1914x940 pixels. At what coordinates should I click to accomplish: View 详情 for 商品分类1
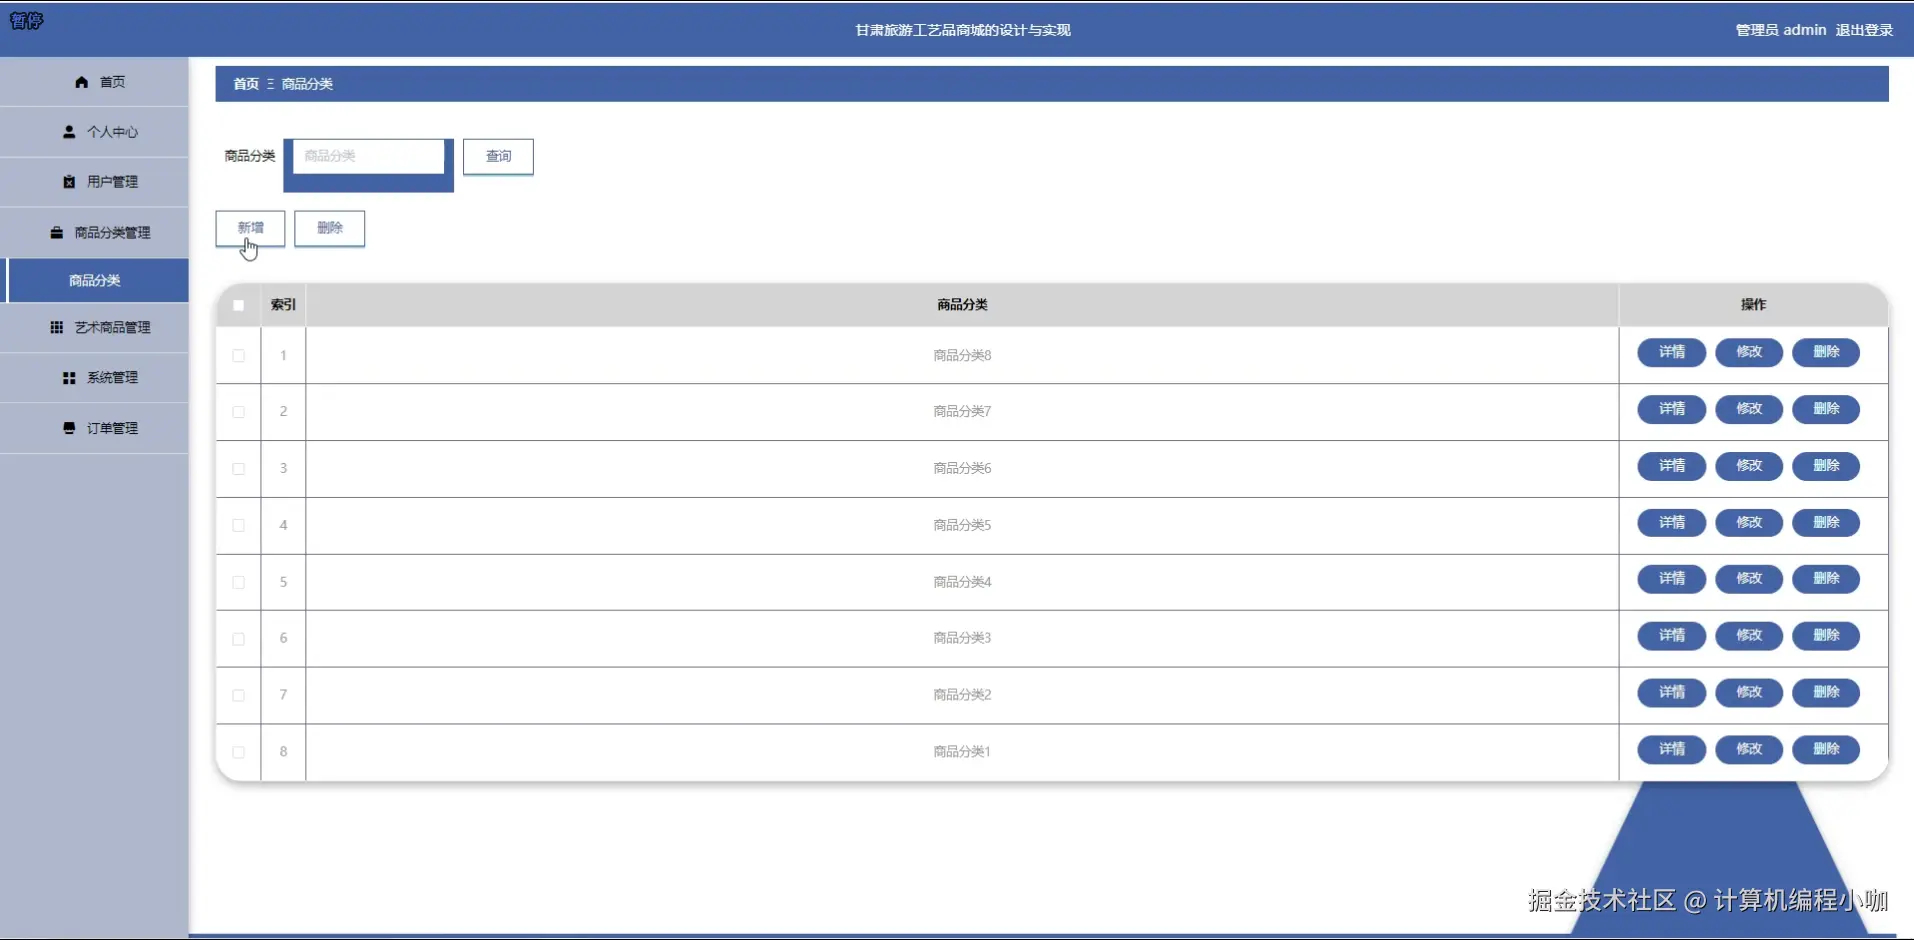tap(1671, 750)
